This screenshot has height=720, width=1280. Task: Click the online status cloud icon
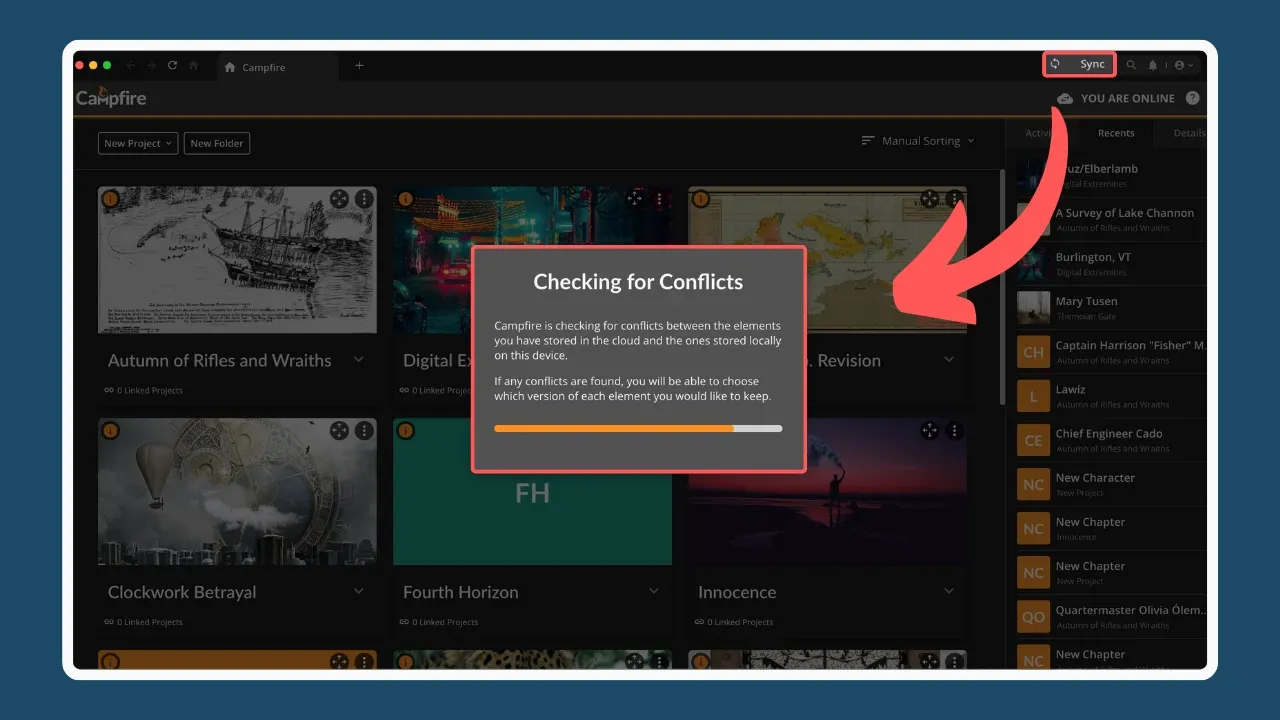1064,98
